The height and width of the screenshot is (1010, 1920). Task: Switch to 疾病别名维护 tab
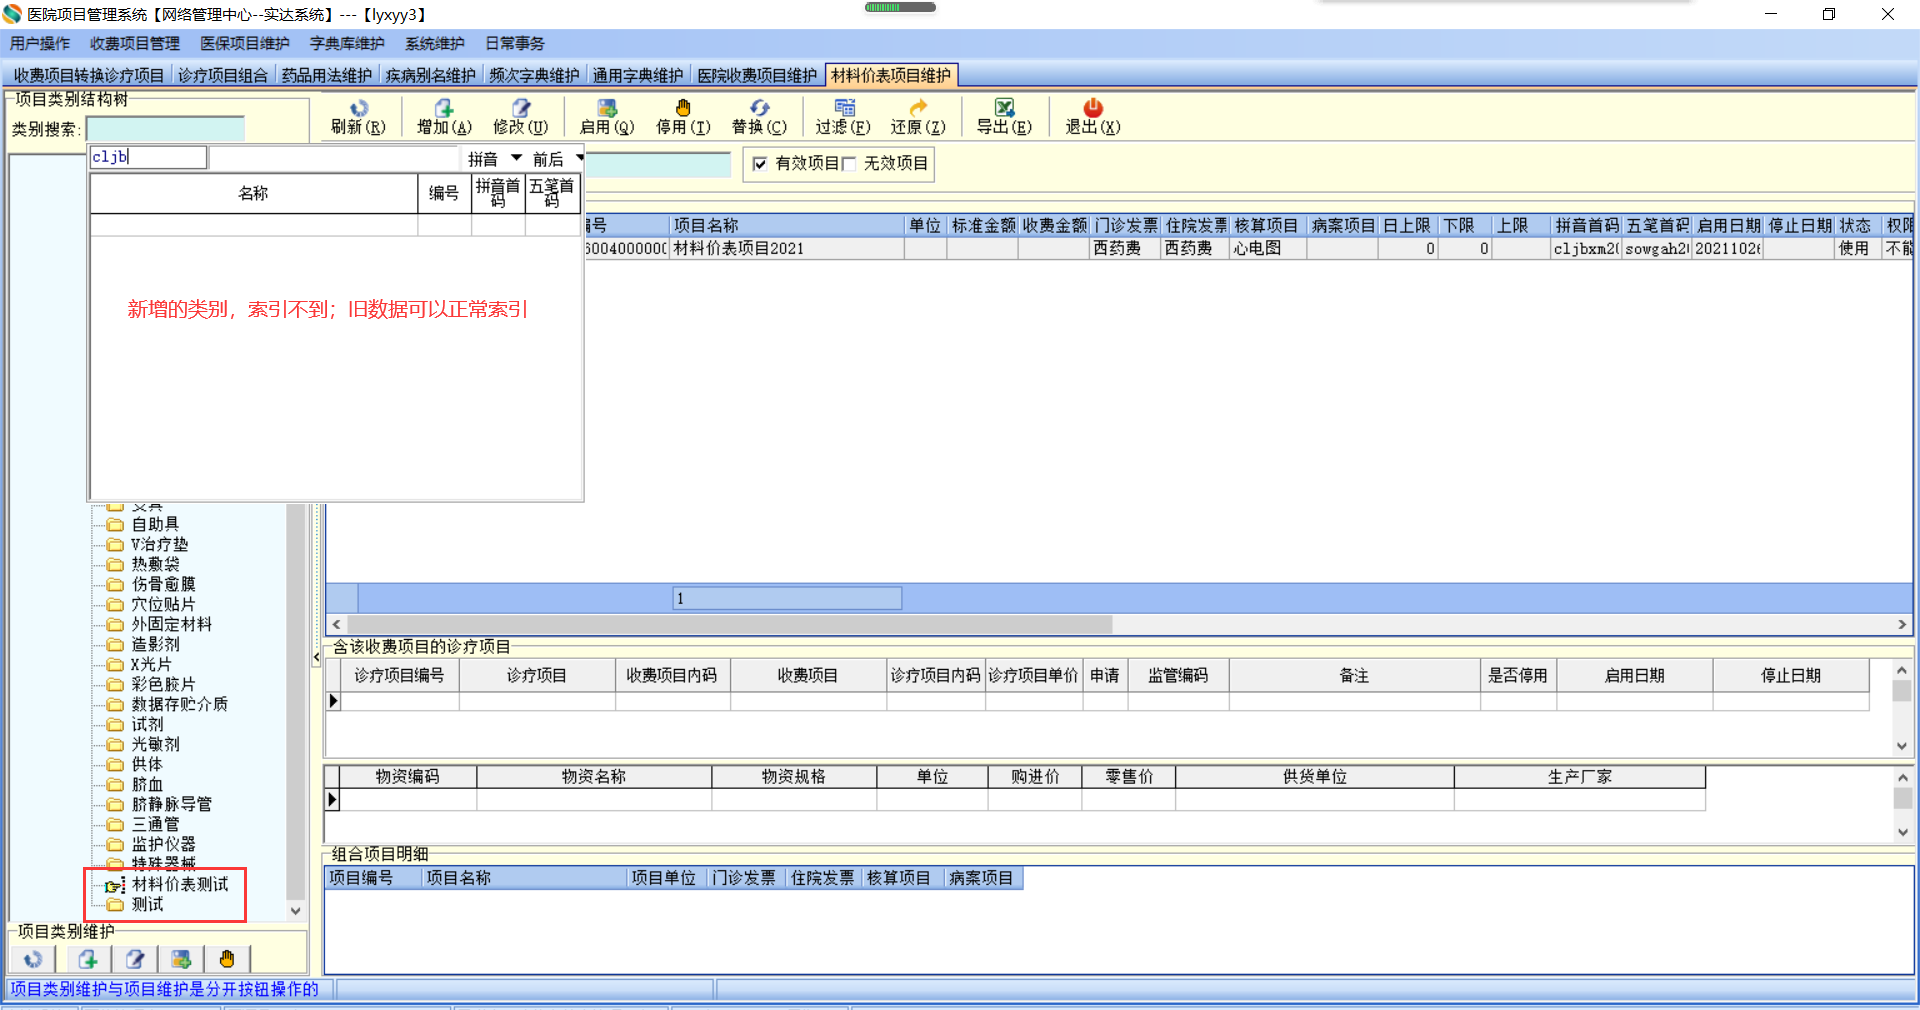coord(430,76)
